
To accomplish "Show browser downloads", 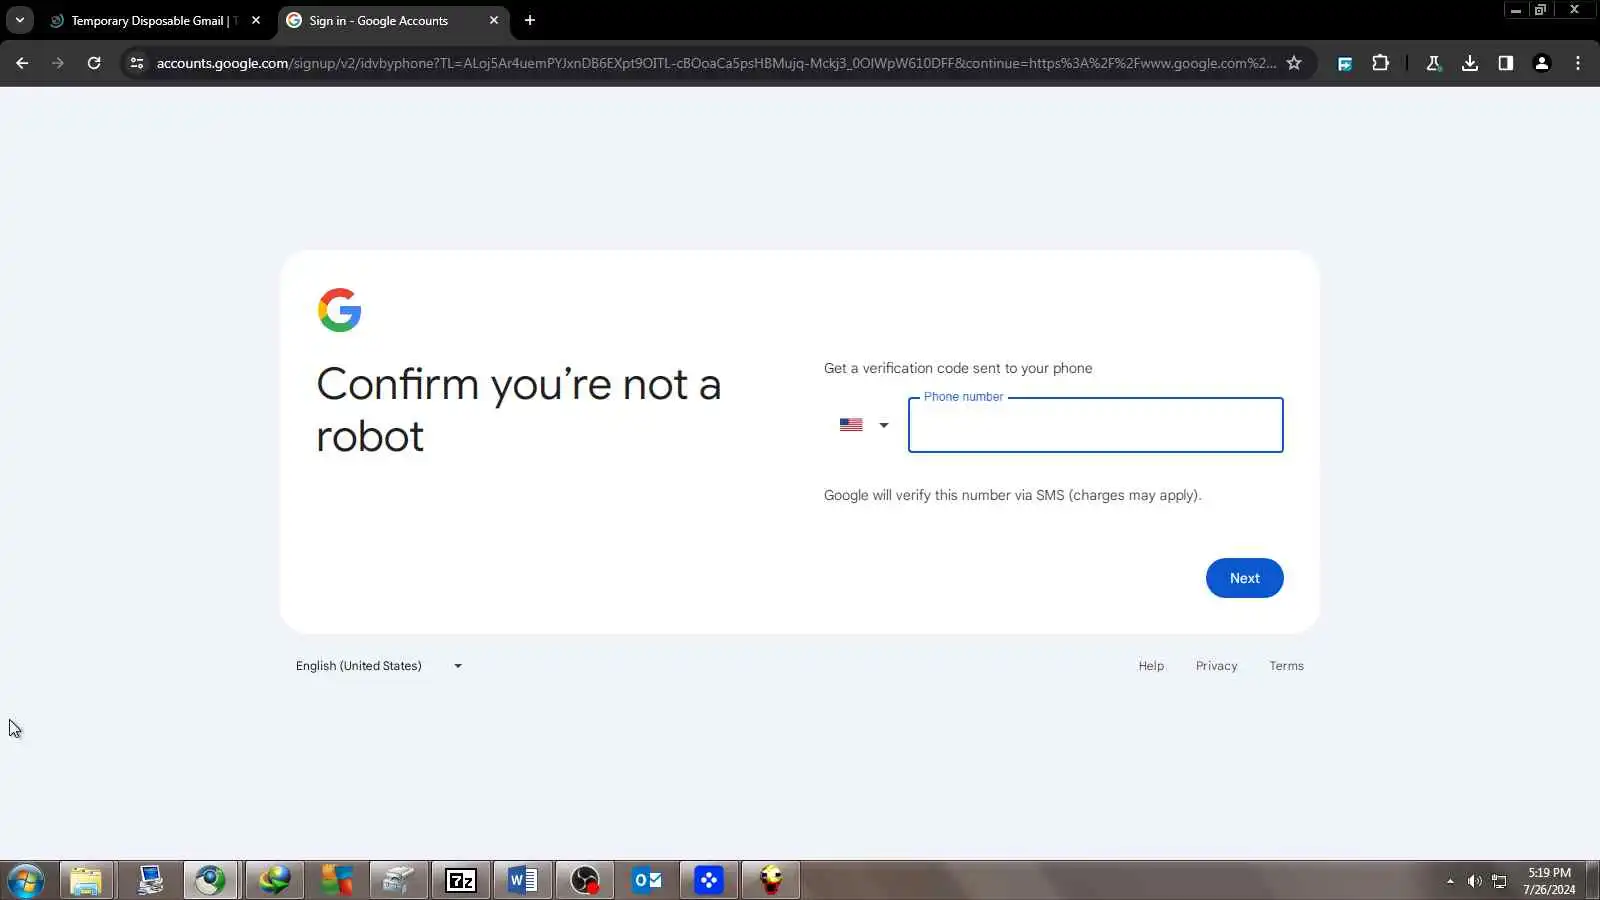I will [1469, 63].
